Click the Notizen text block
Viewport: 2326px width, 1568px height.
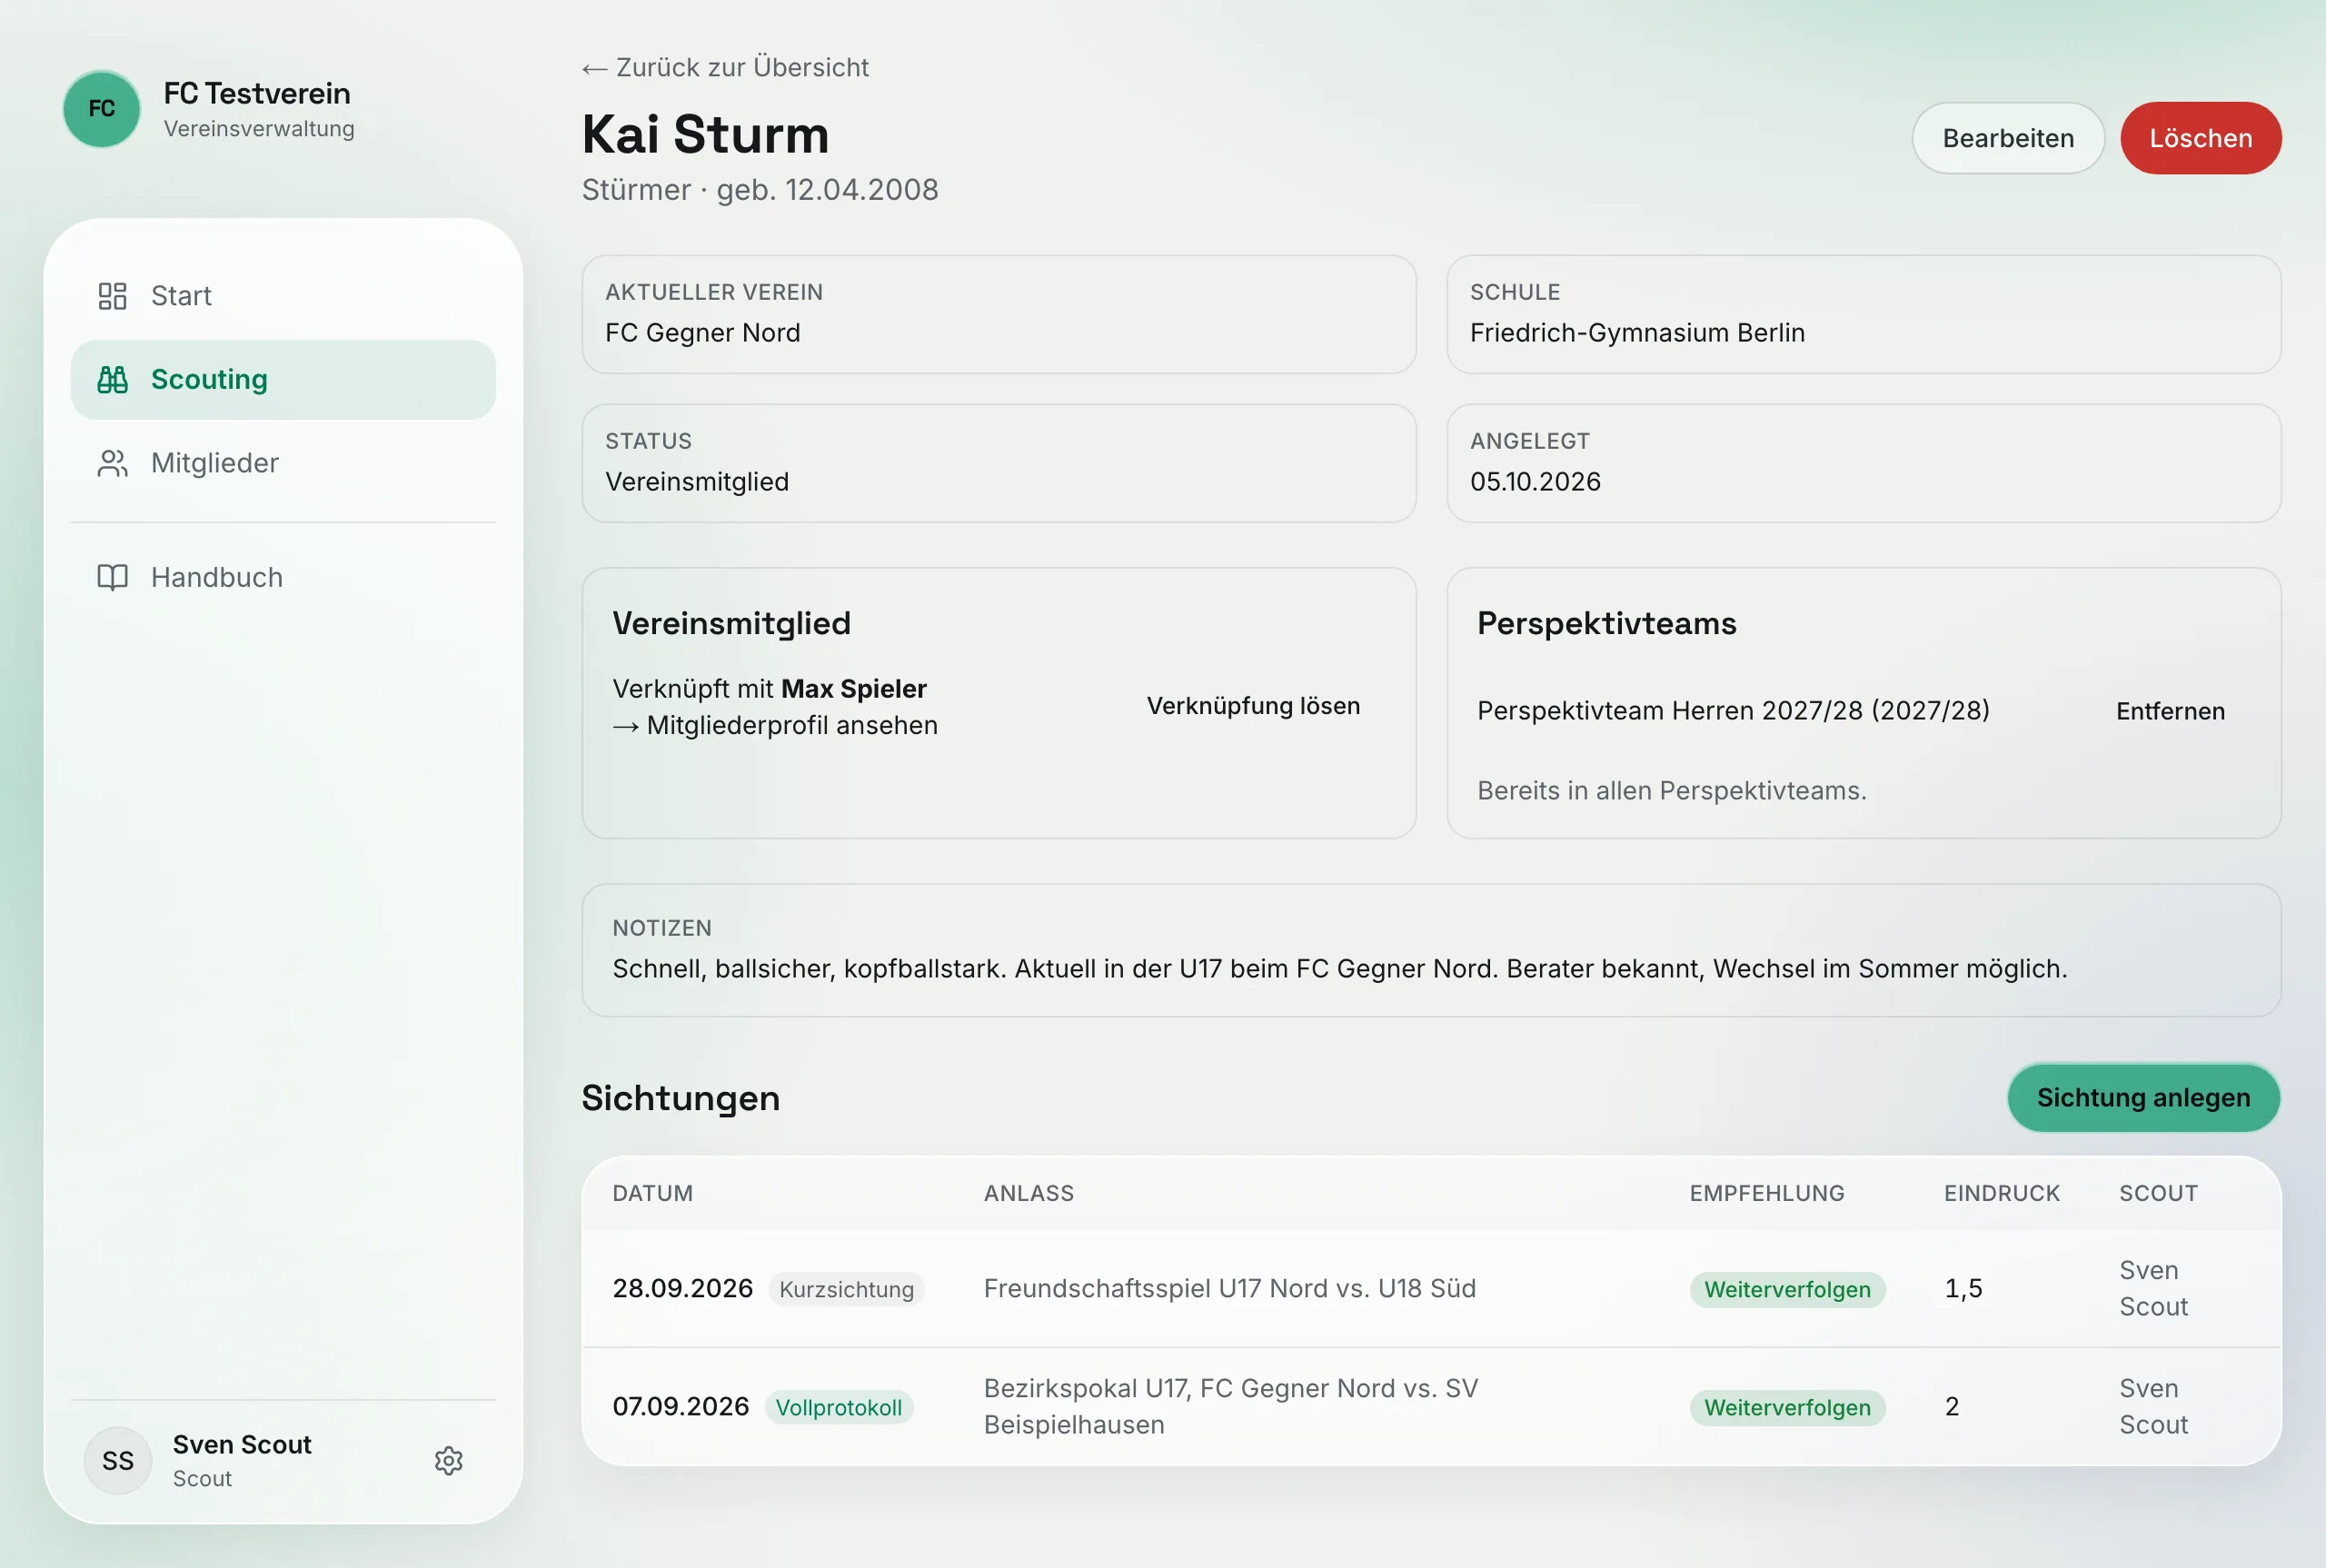coord(1431,950)
